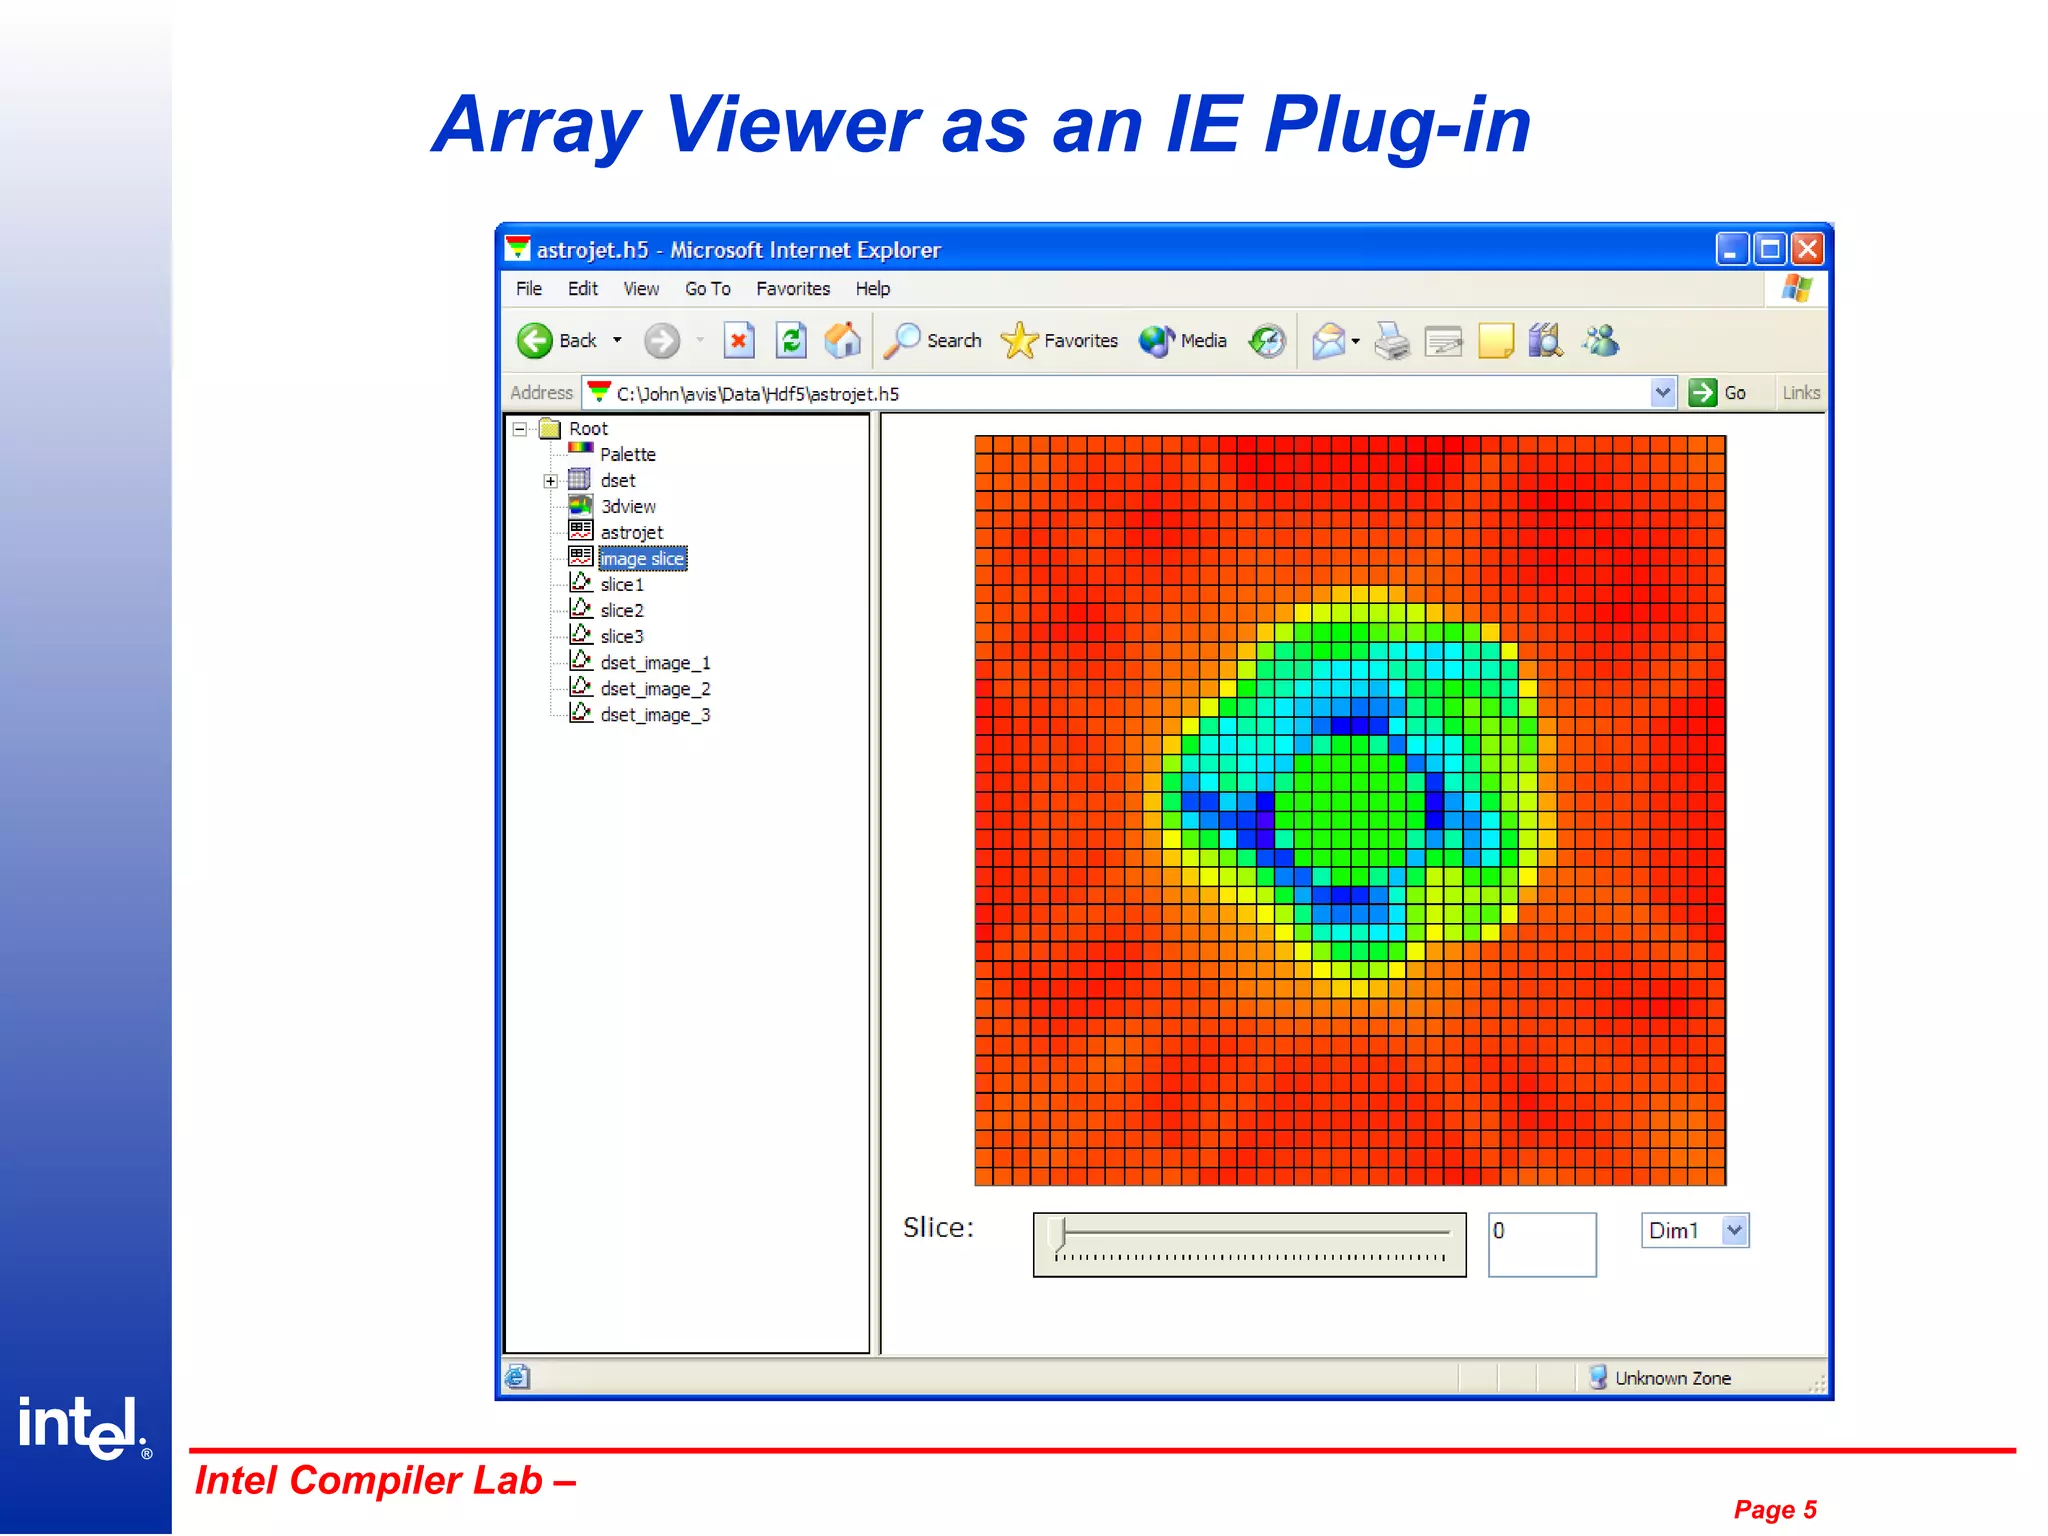Screen dimensions: 2048x1536
Task: Click the yellow Discuss note icon
Action: pyautogui.click(x=1496, y=341)
